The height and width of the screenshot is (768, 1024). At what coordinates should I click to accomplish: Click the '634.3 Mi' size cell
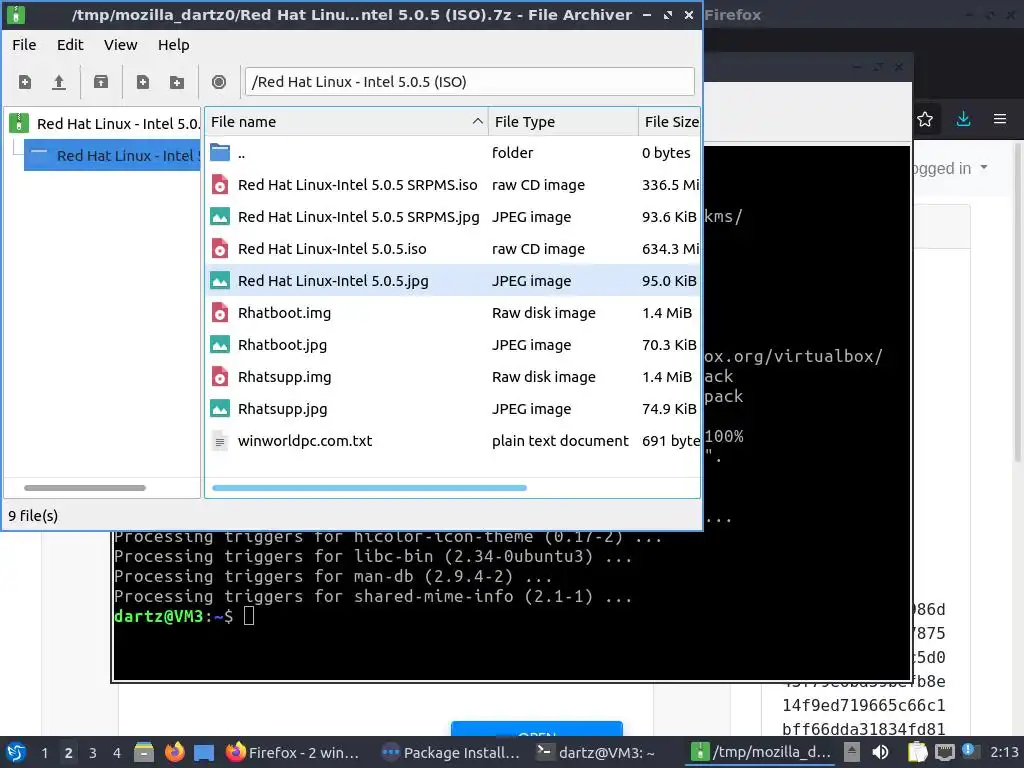(x=671, y=249)
